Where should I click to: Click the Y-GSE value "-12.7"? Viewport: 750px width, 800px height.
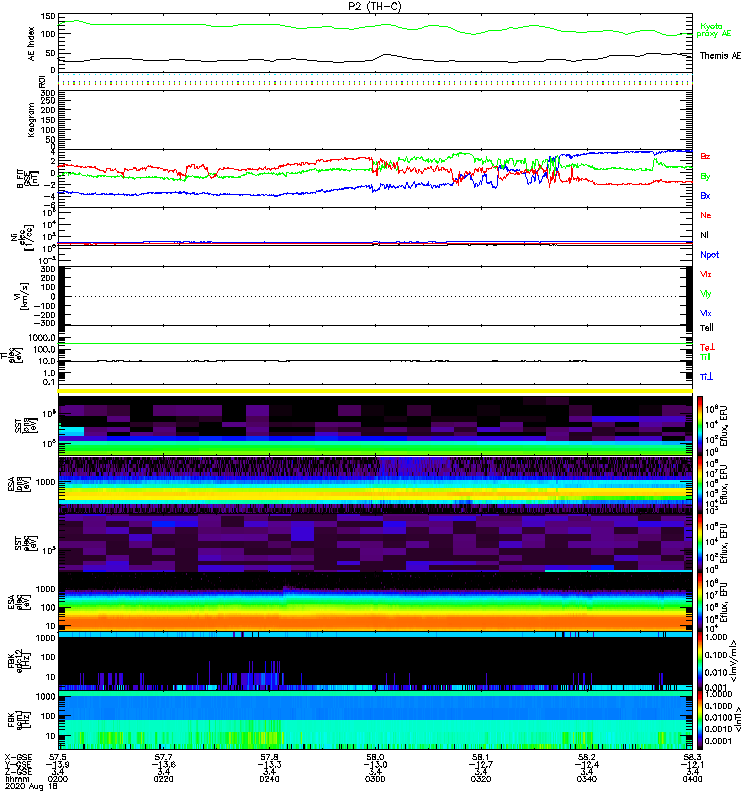481,764
